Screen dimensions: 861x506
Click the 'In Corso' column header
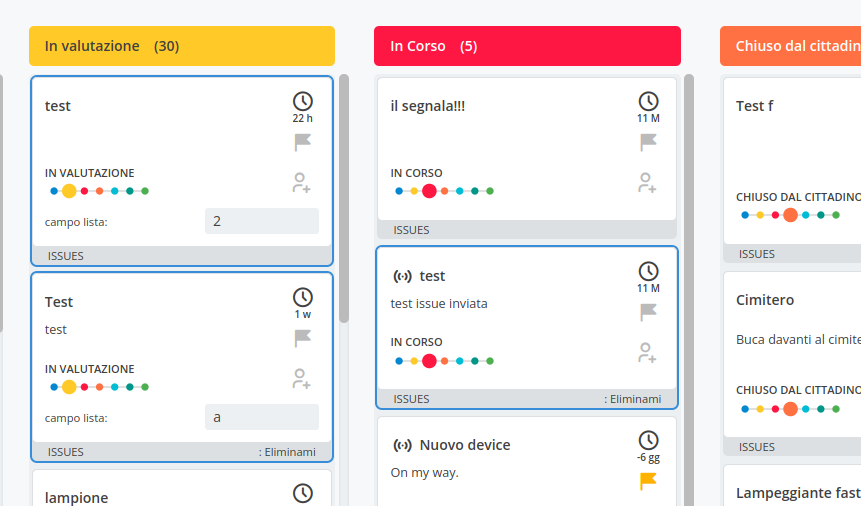(x=527, y=46)
